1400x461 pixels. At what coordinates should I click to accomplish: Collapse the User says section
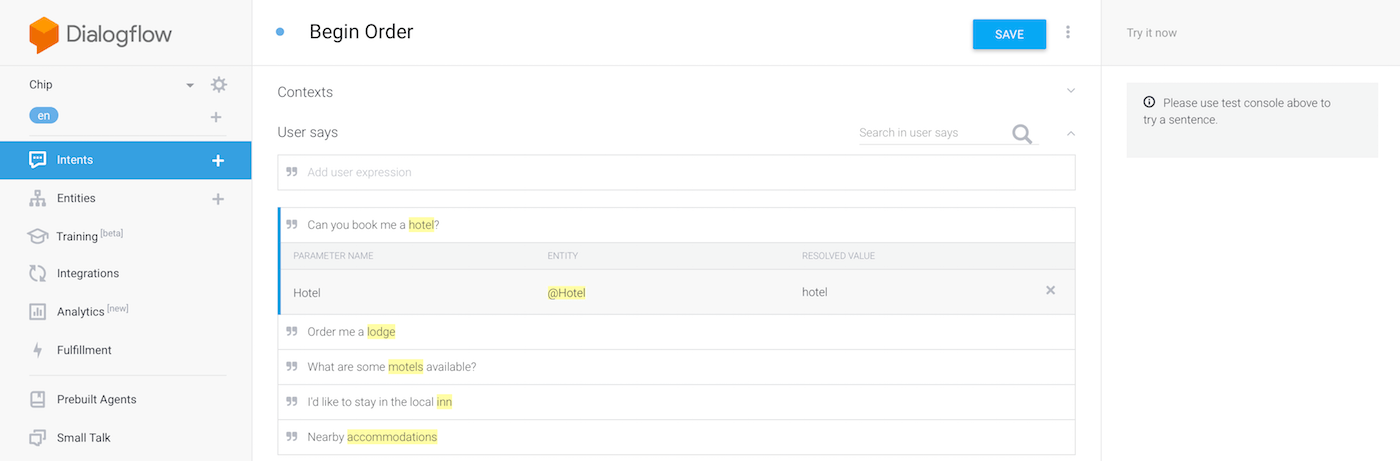(1070, 132)
